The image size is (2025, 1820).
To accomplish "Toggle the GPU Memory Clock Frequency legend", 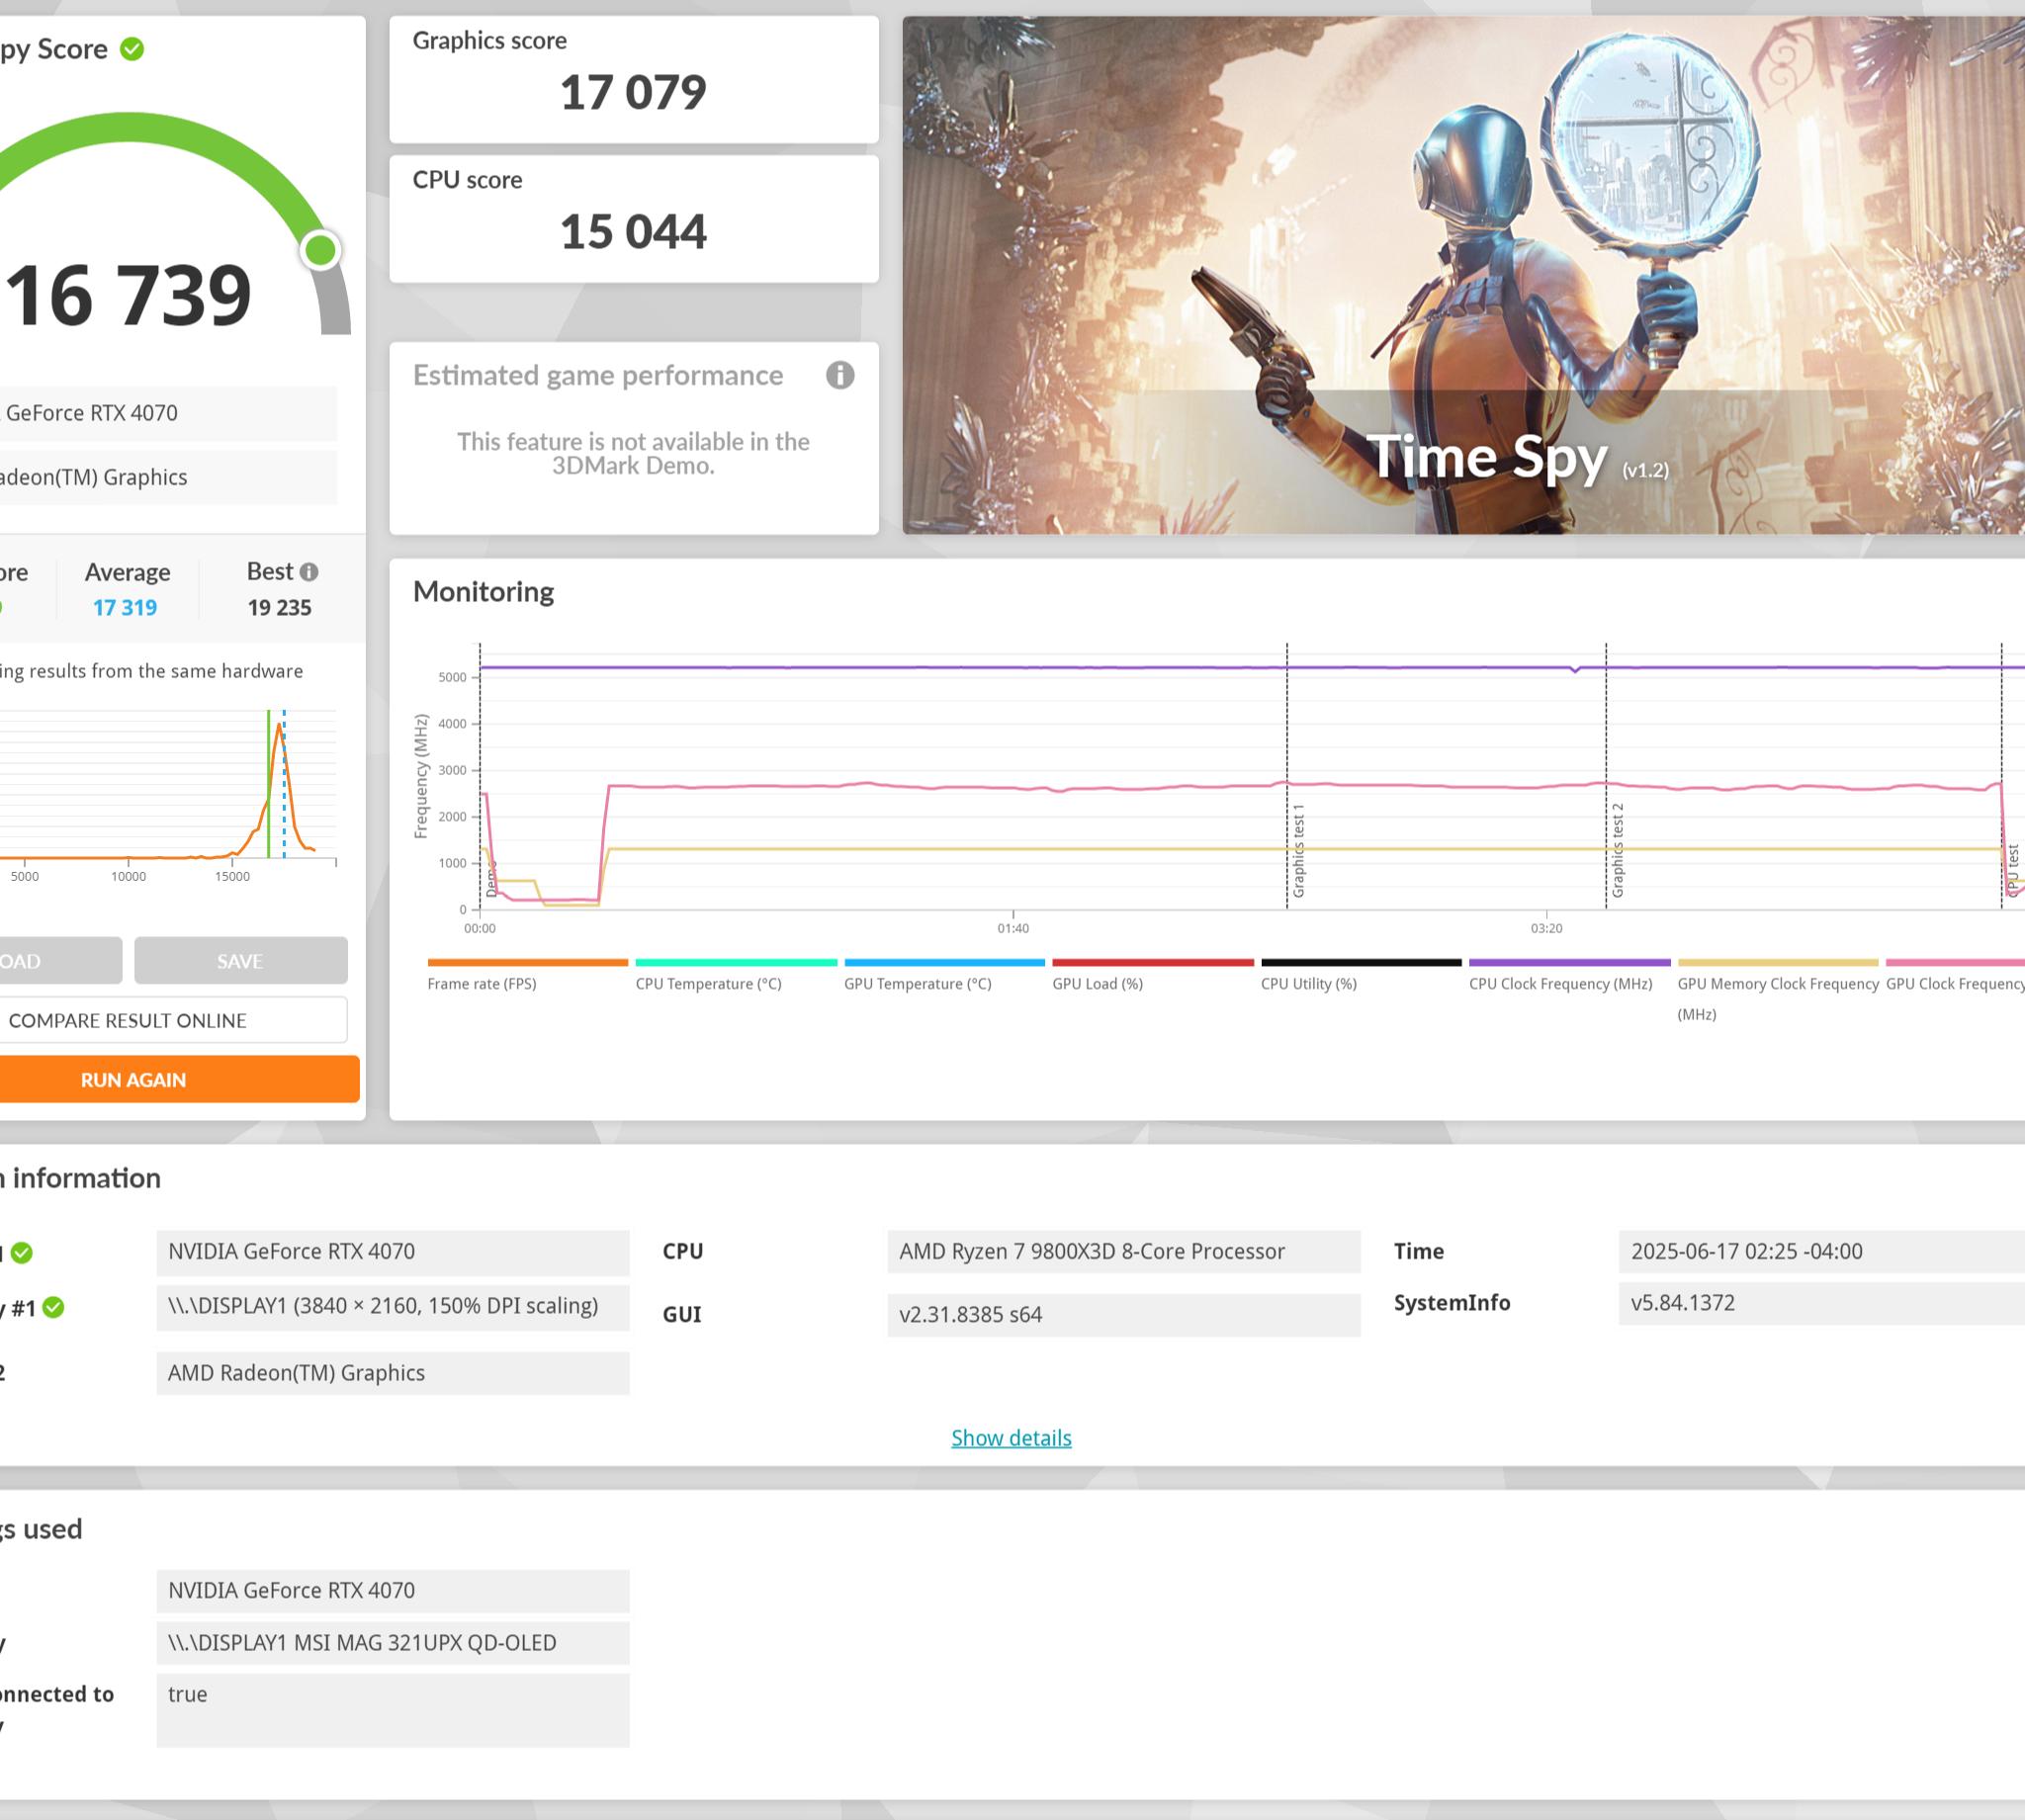I will (1778, 990).
